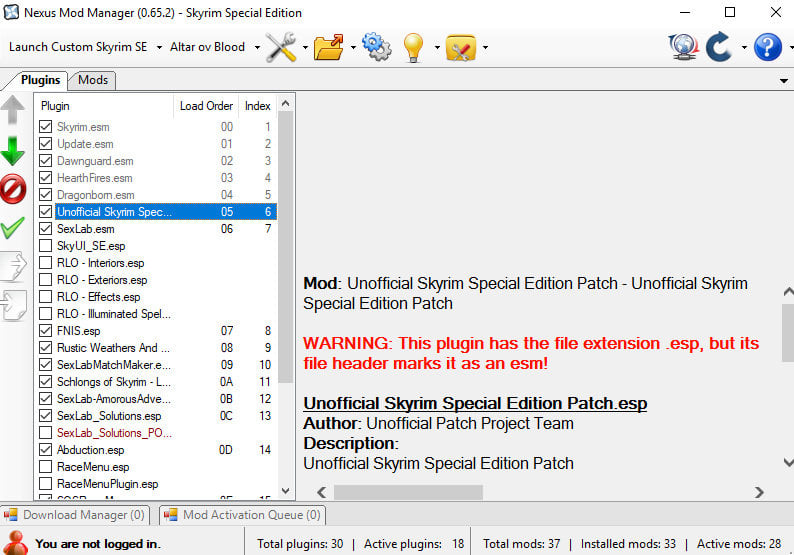794x555 pixels.
Task: Sort by the Index column header
Action: click(x=257, y=106)
